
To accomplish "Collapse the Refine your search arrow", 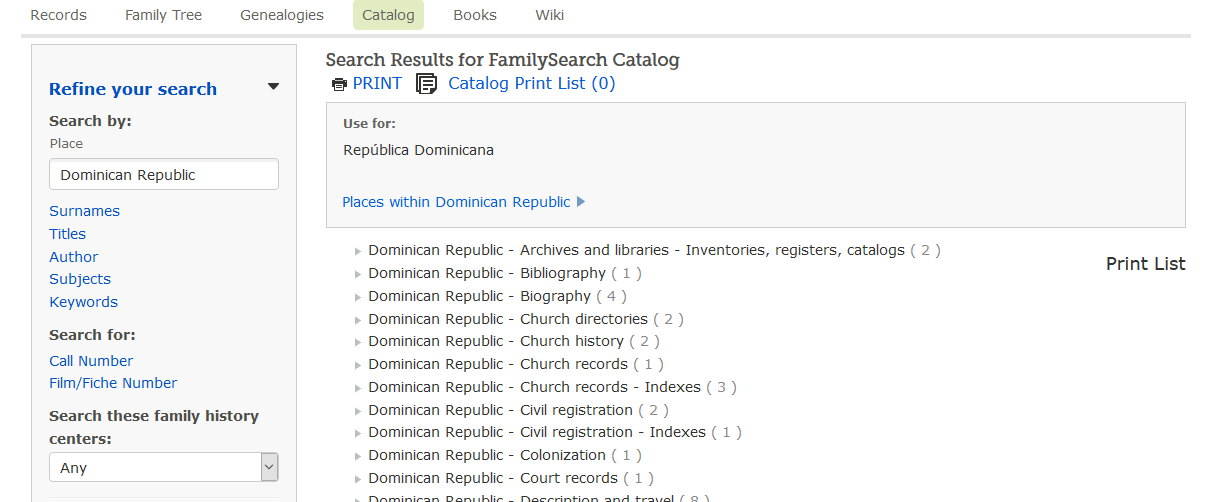I will tap(273, 87).
